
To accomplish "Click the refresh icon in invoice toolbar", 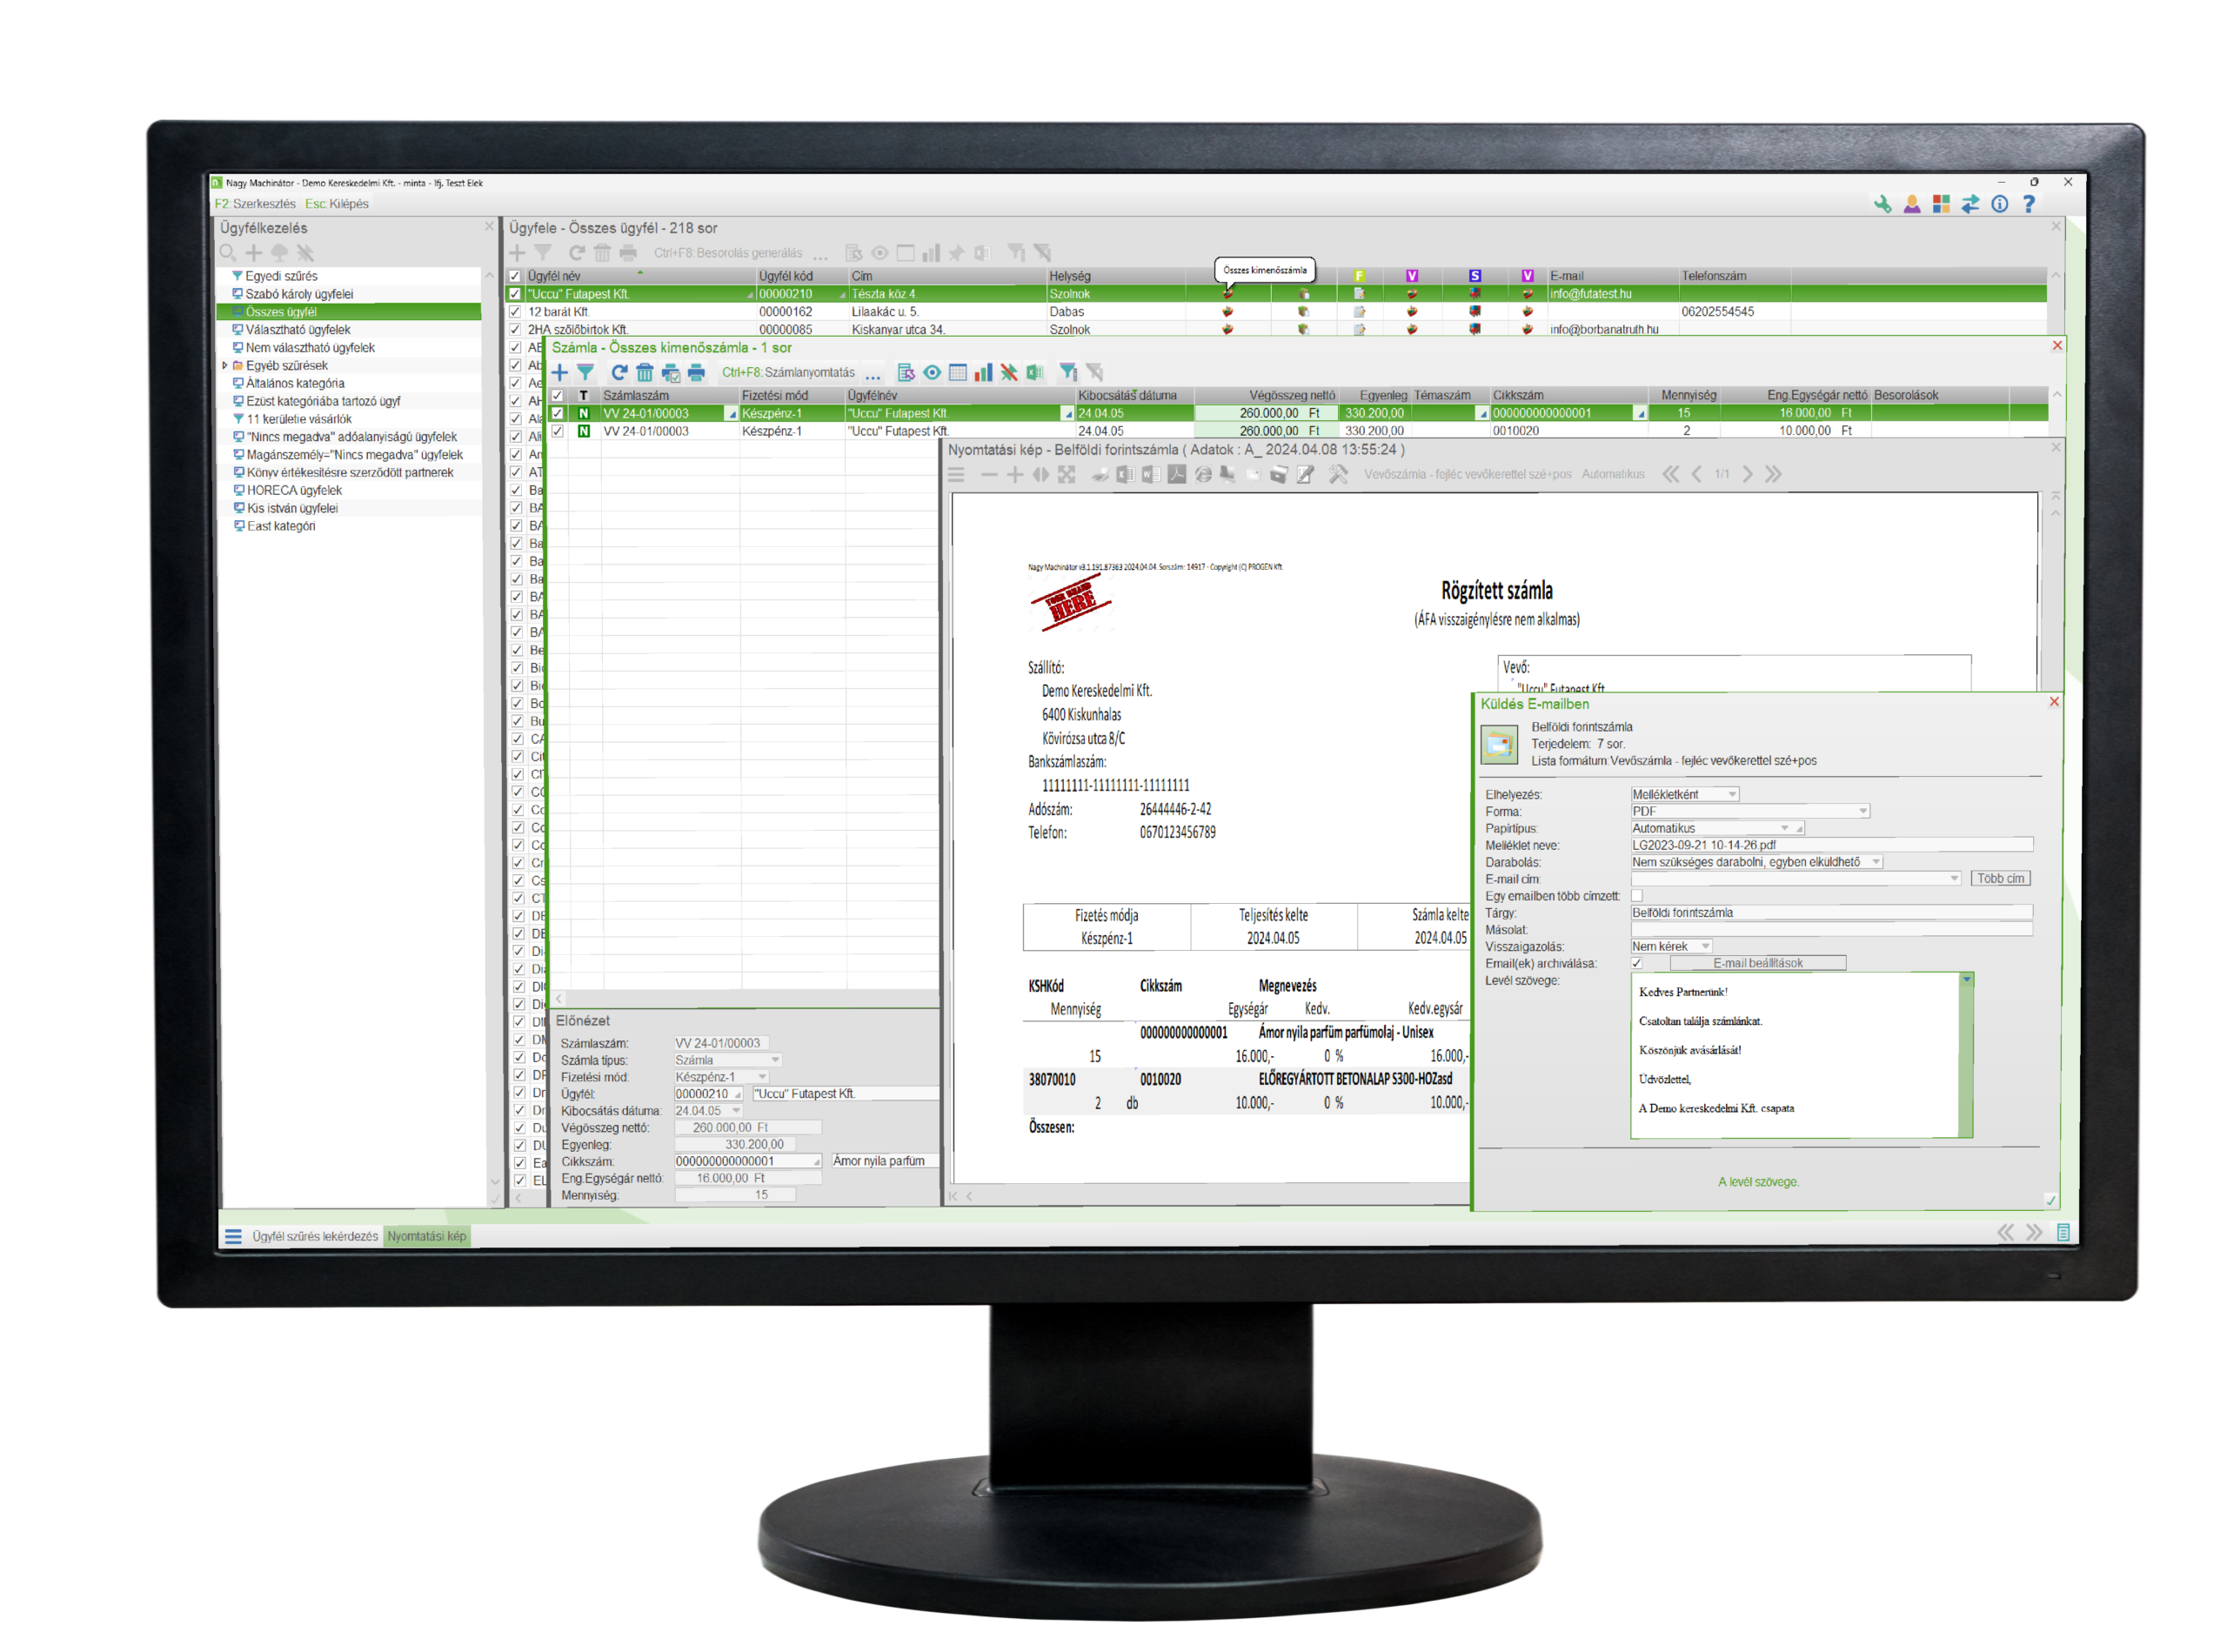I will coord(619,373).
